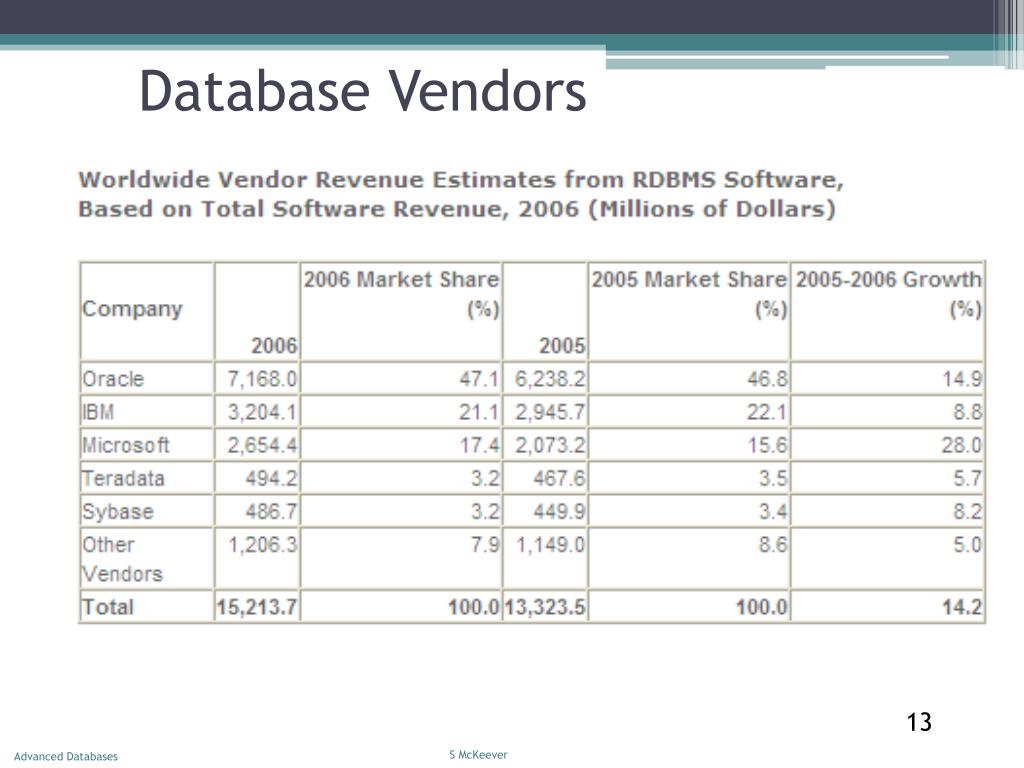Click Sybase's 2006 revenue 486.7
Screen dimensions: 1024x768
coord(271,511)
